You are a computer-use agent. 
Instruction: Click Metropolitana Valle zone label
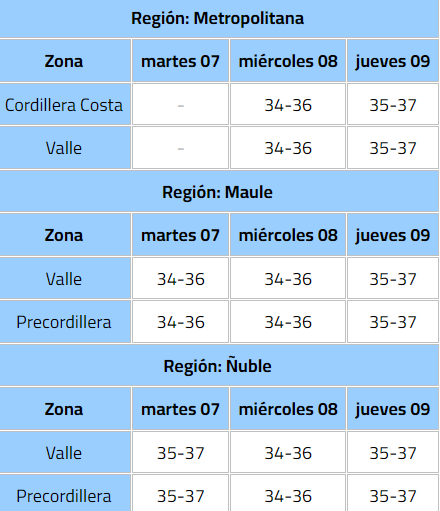pyautogui.click(x=65, y=148)
